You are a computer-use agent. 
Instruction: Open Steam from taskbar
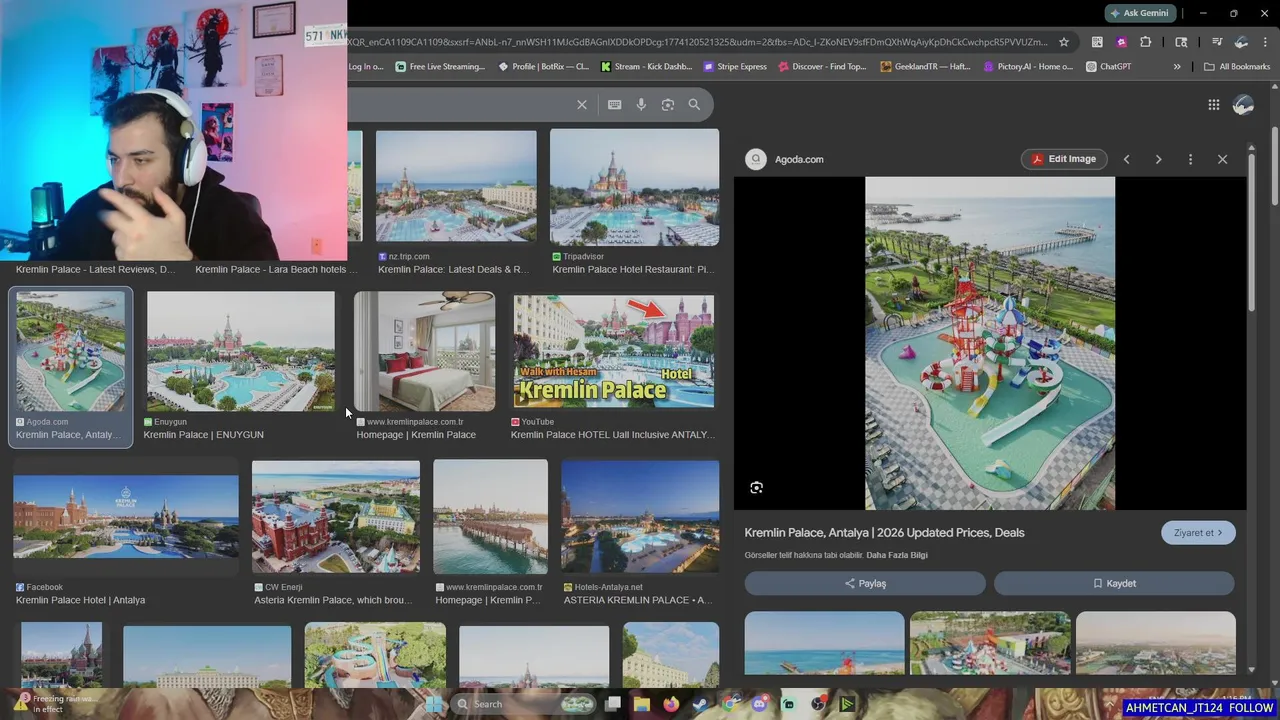click(700, 704)
